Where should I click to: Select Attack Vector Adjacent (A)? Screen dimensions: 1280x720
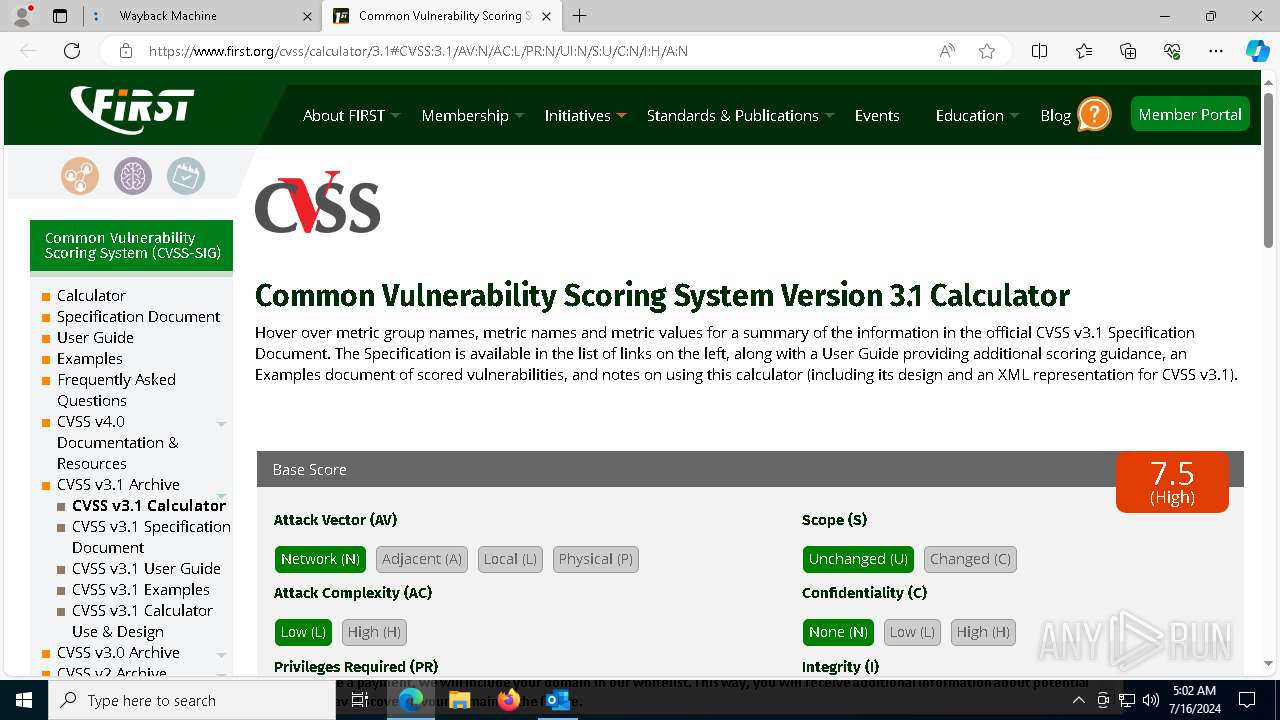(422, 559)
